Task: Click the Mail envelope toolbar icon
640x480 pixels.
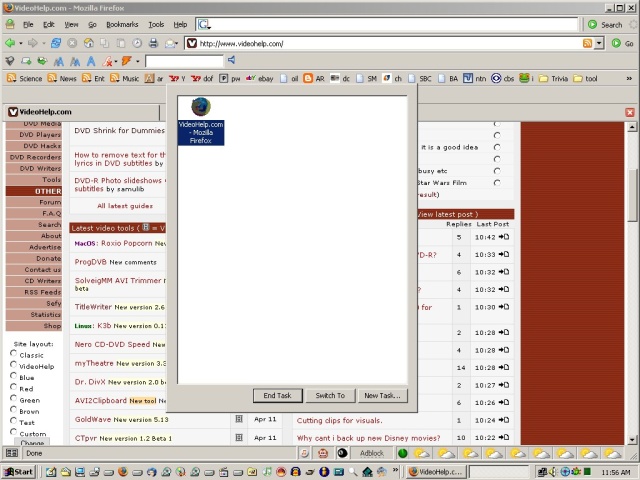Action: (169, 43)
